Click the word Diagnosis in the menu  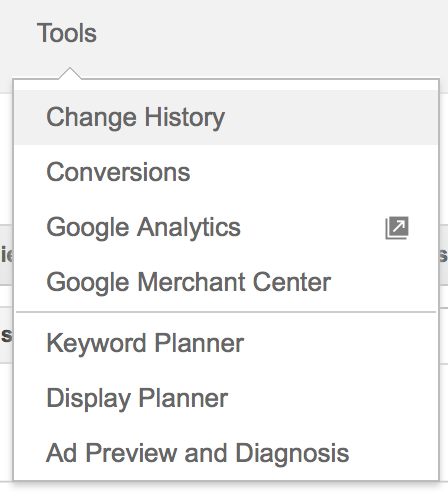click(x=292, y=454)
